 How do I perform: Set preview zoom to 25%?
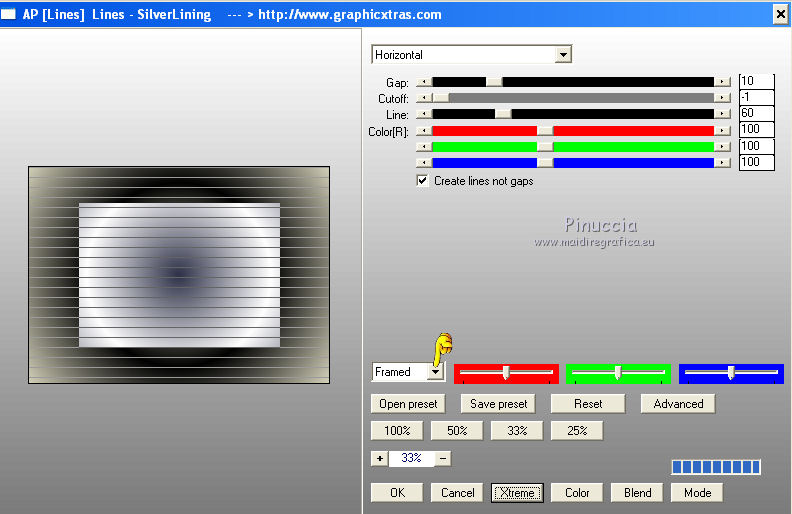(577, 431)
